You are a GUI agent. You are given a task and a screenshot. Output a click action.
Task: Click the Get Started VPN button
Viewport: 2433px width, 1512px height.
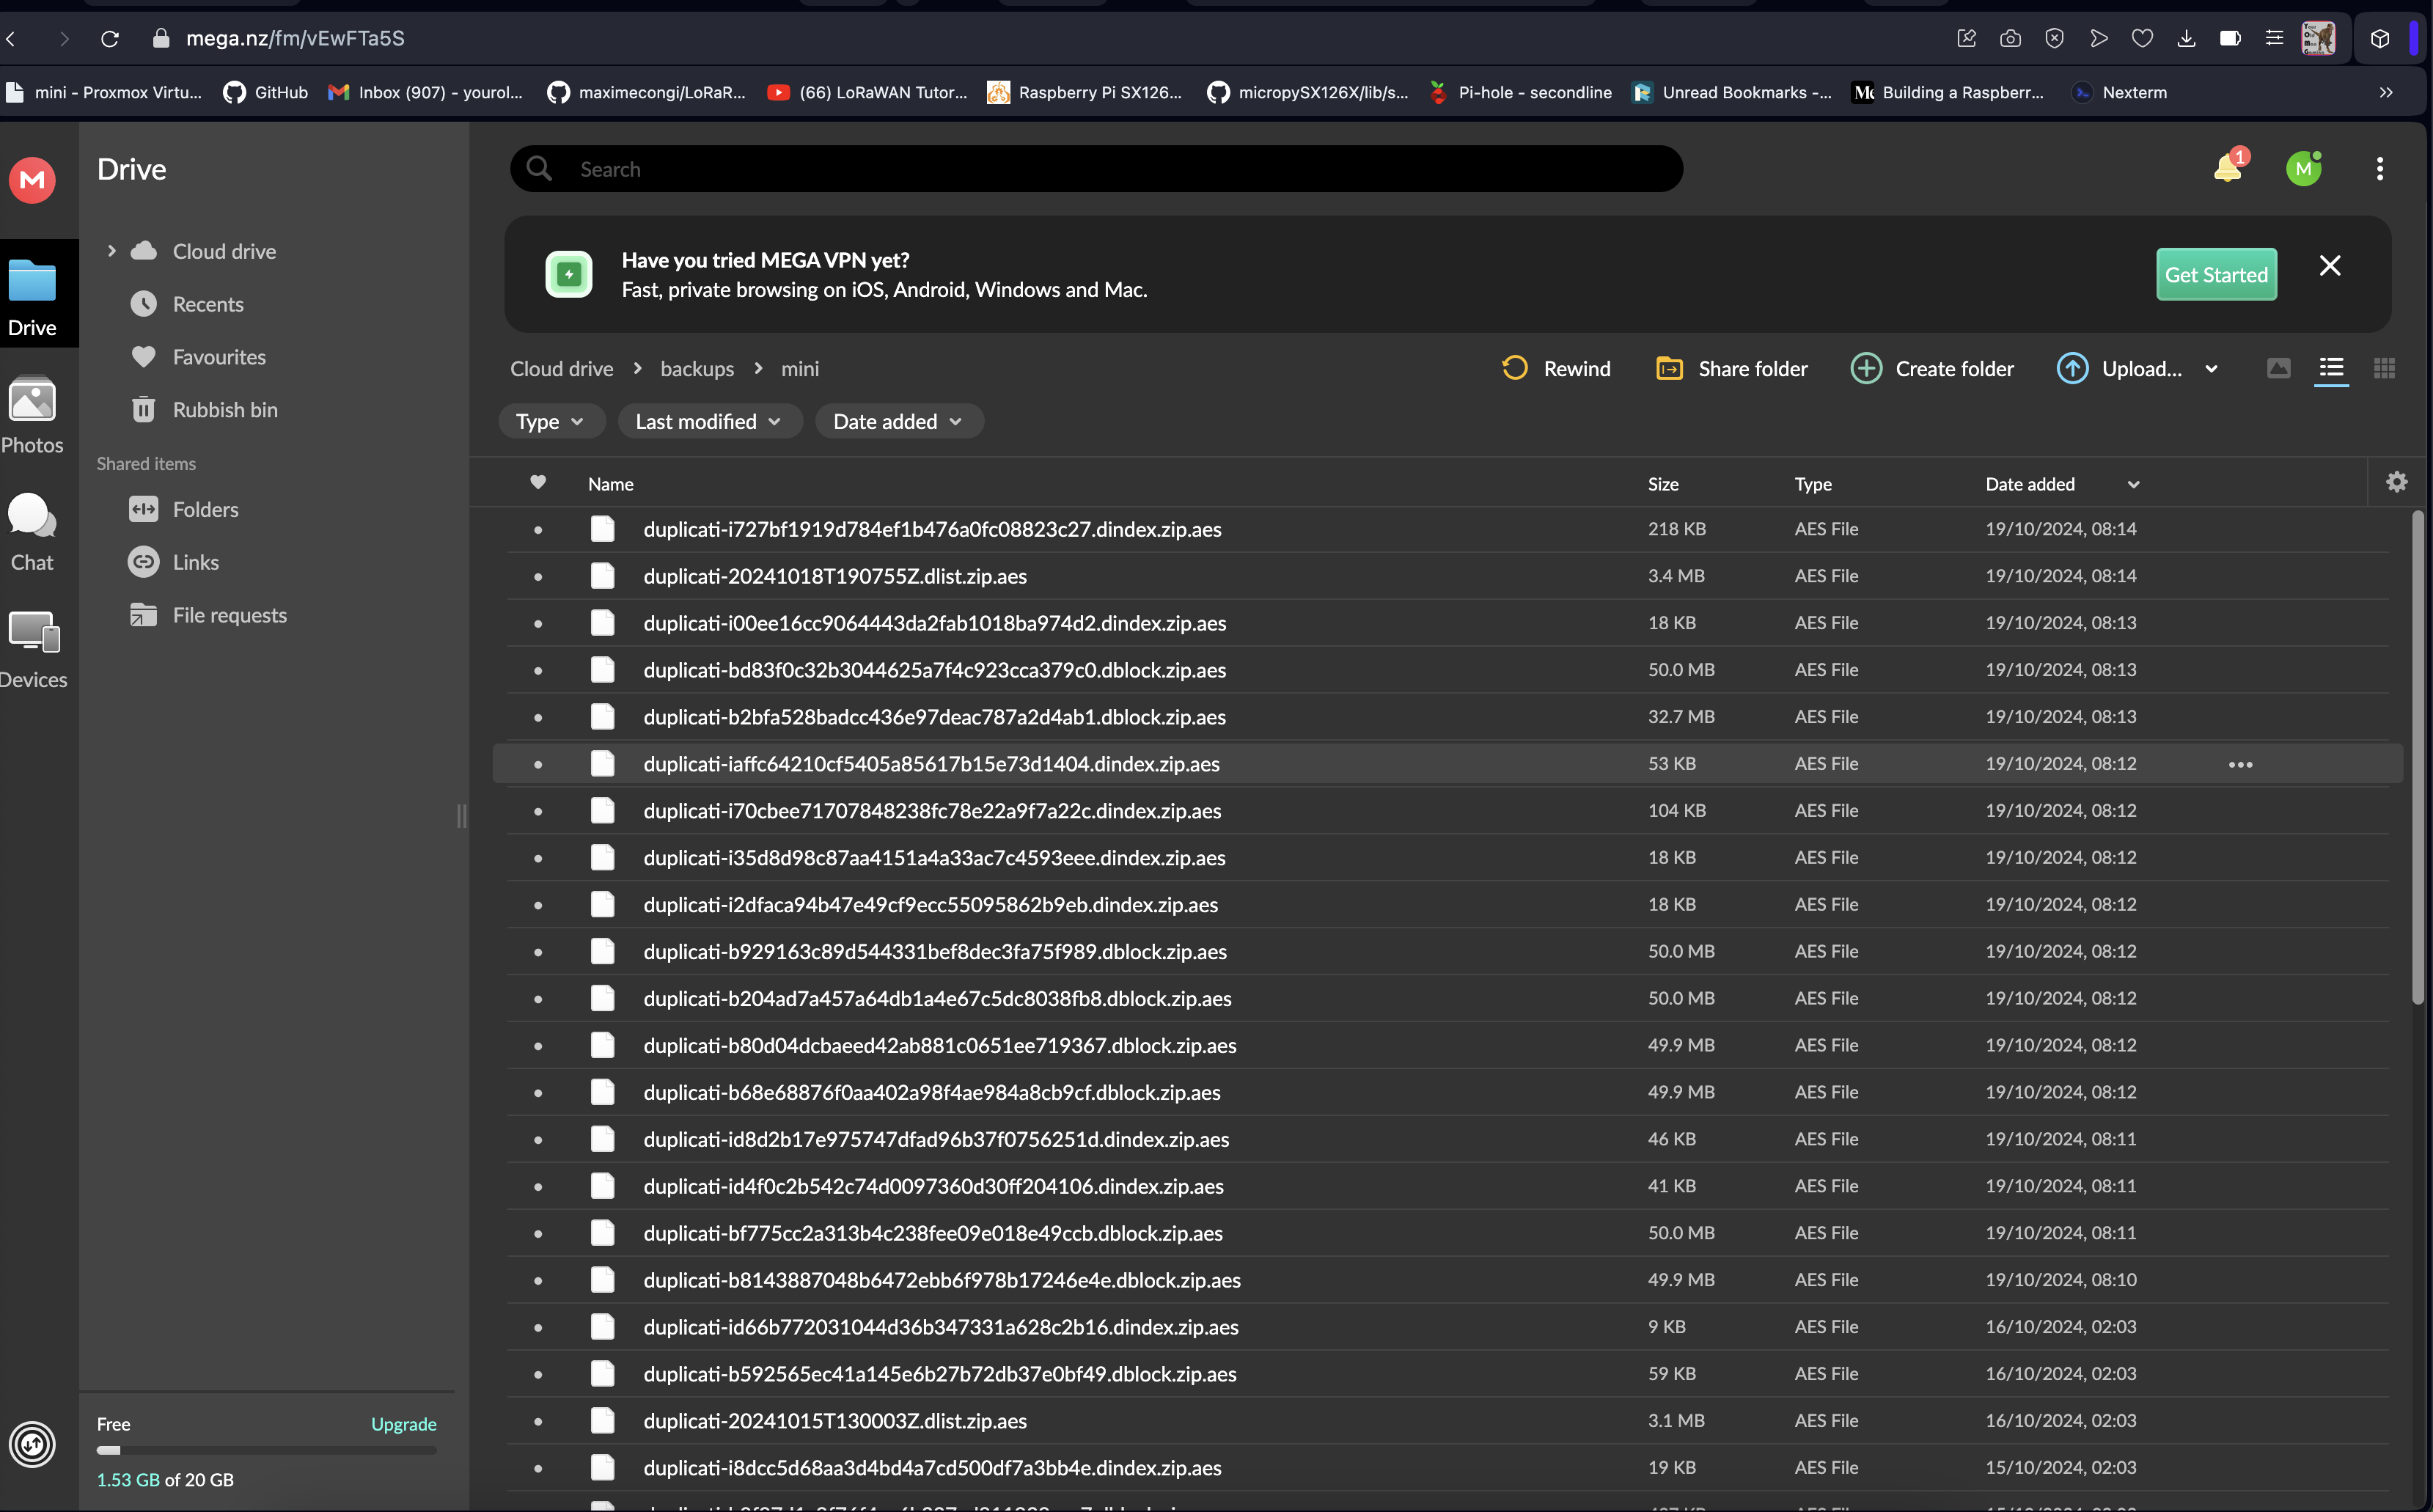pos(2215,275)
